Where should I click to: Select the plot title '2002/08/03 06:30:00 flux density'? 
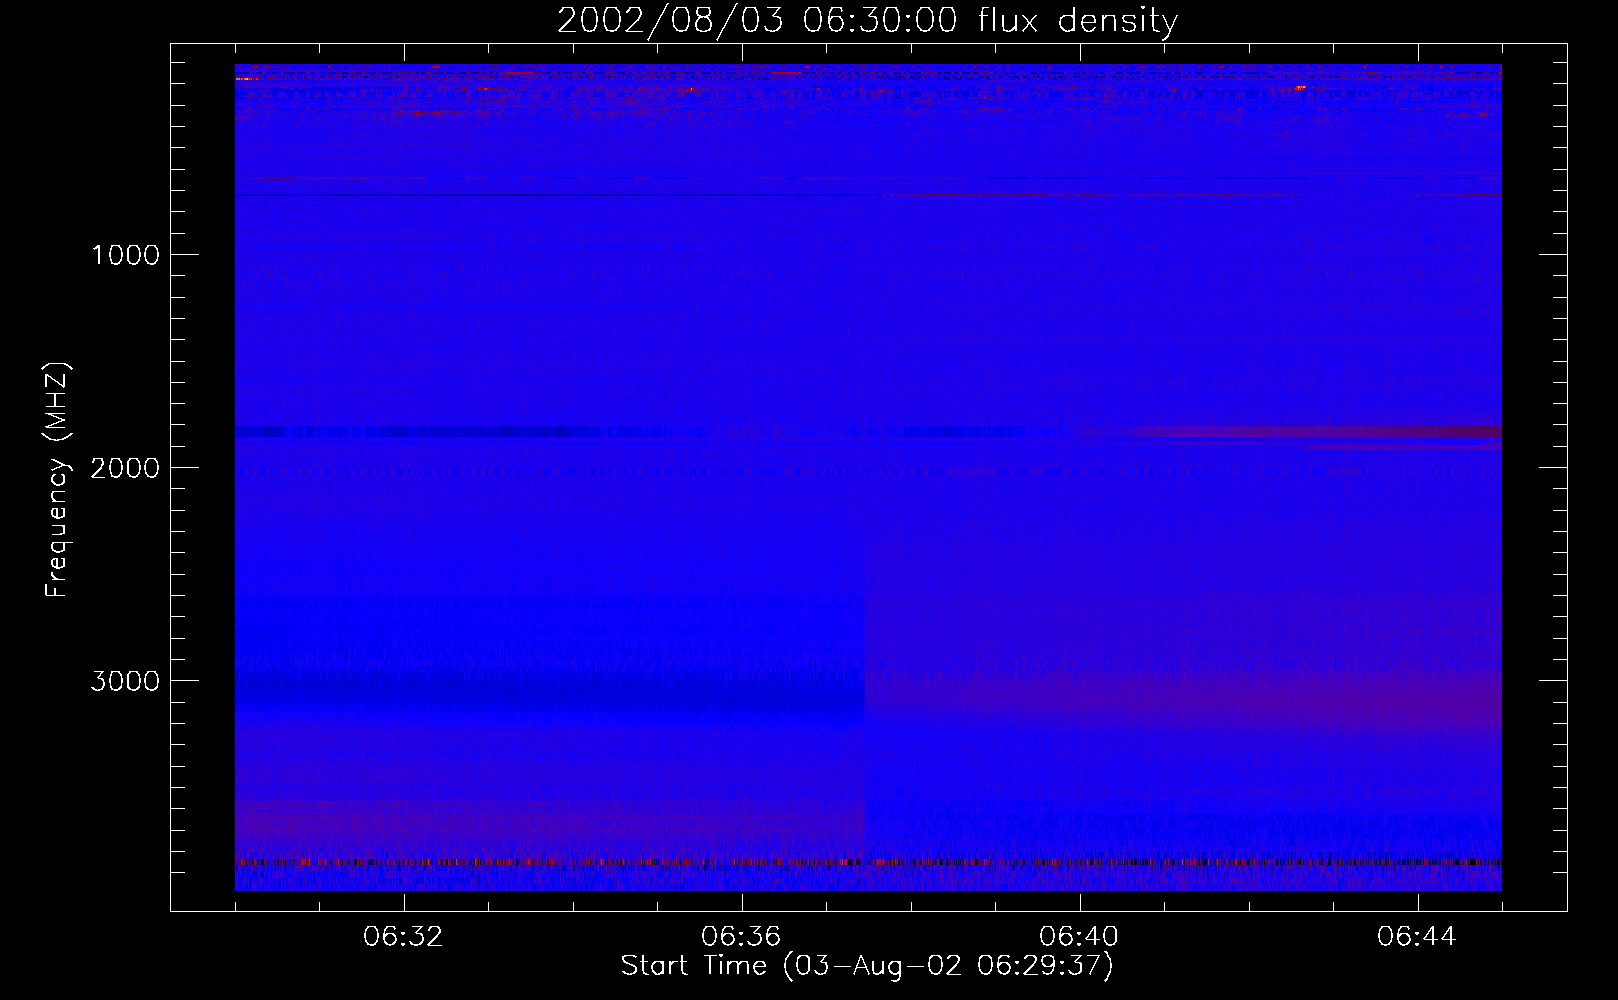pyautogui.click(x=867, y=20)
